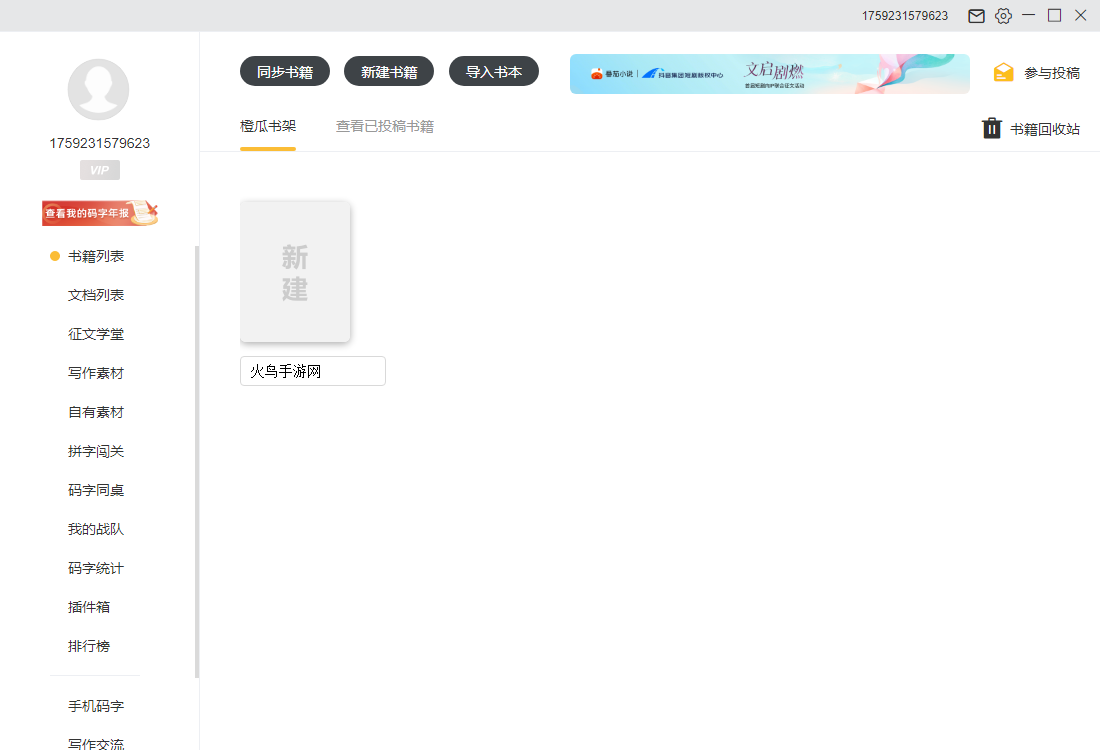The width and height of the screenshot is (1100, 750).
Task: Open 排行榜 in the sidebar
Action: [89, 646]
